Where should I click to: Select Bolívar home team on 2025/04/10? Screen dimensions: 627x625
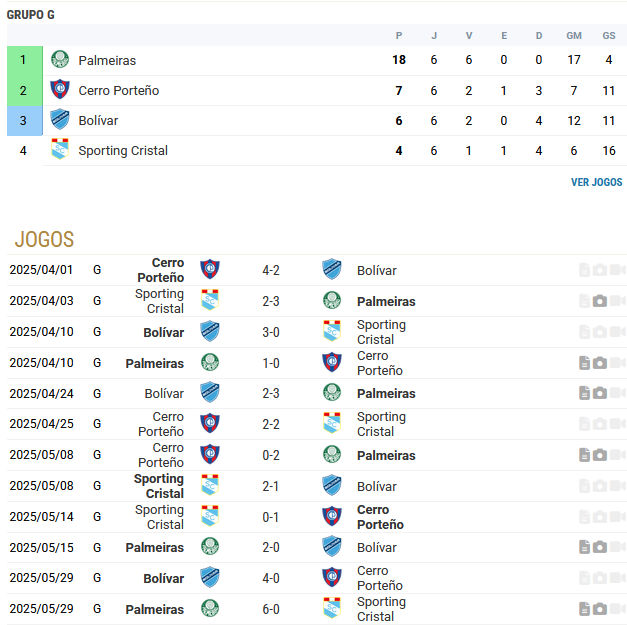[x=164, y=332]
